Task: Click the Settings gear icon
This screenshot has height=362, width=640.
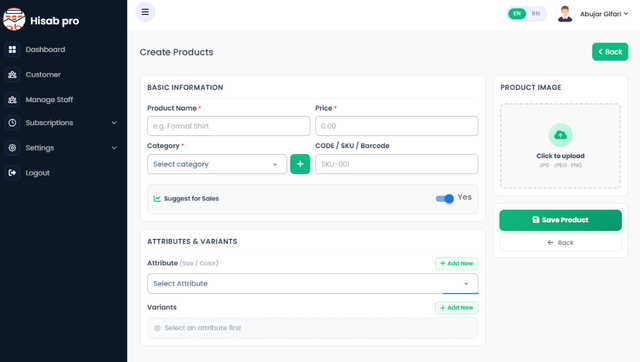Action: [x=12, y=148]
